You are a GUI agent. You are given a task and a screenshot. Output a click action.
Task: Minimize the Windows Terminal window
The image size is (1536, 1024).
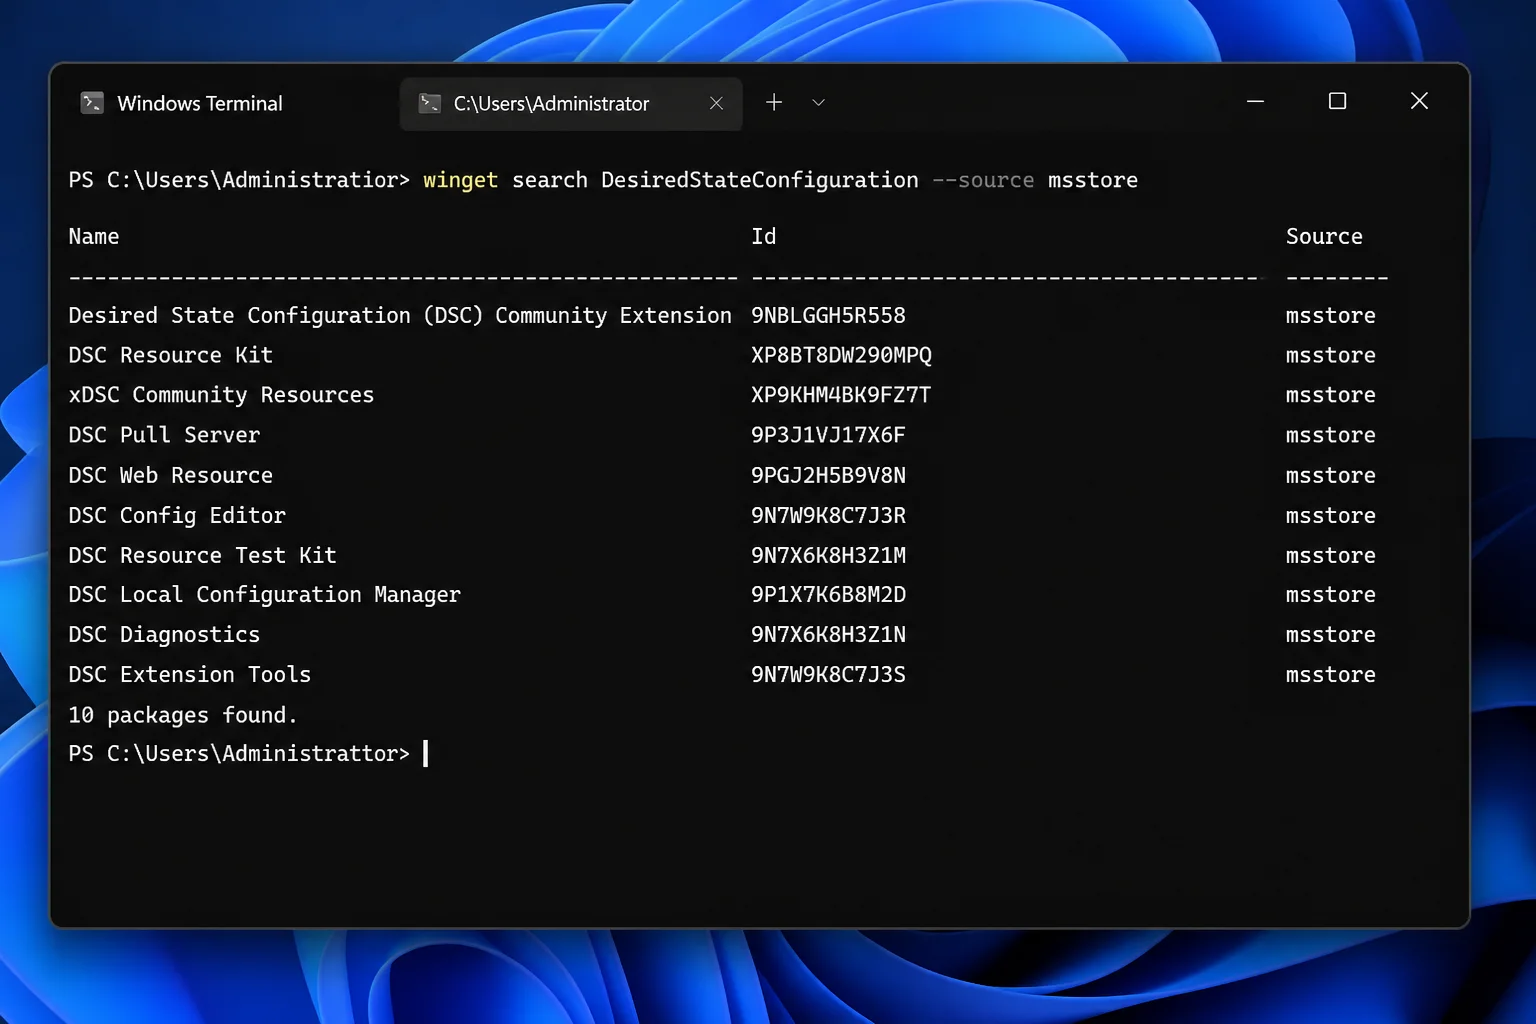click(x=1256, y=101)
